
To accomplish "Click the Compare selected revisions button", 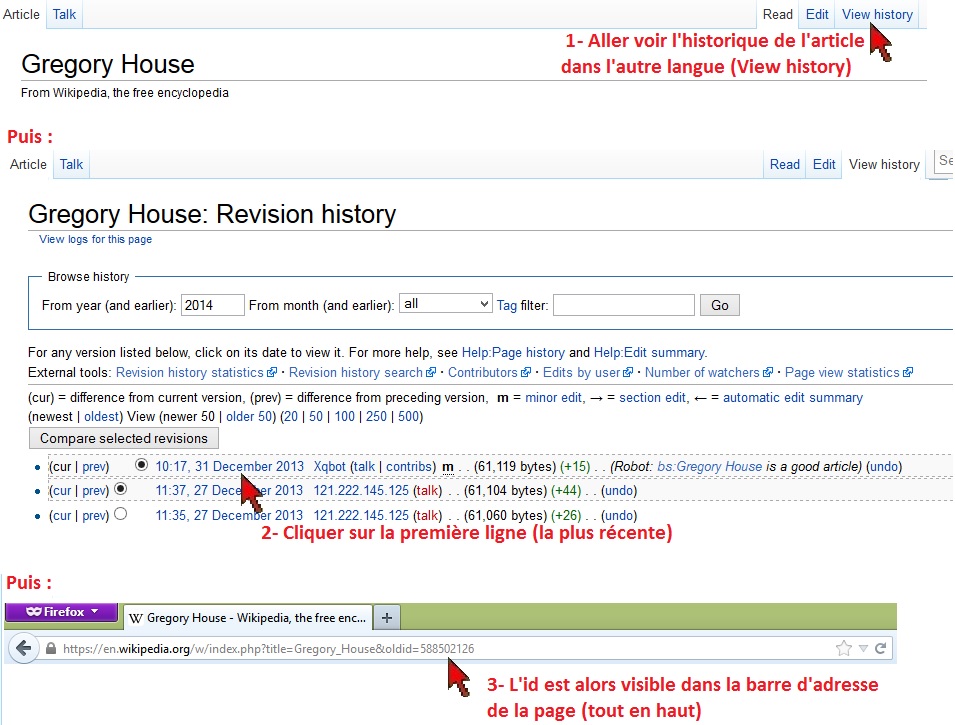I will click(x=124, y=438).
